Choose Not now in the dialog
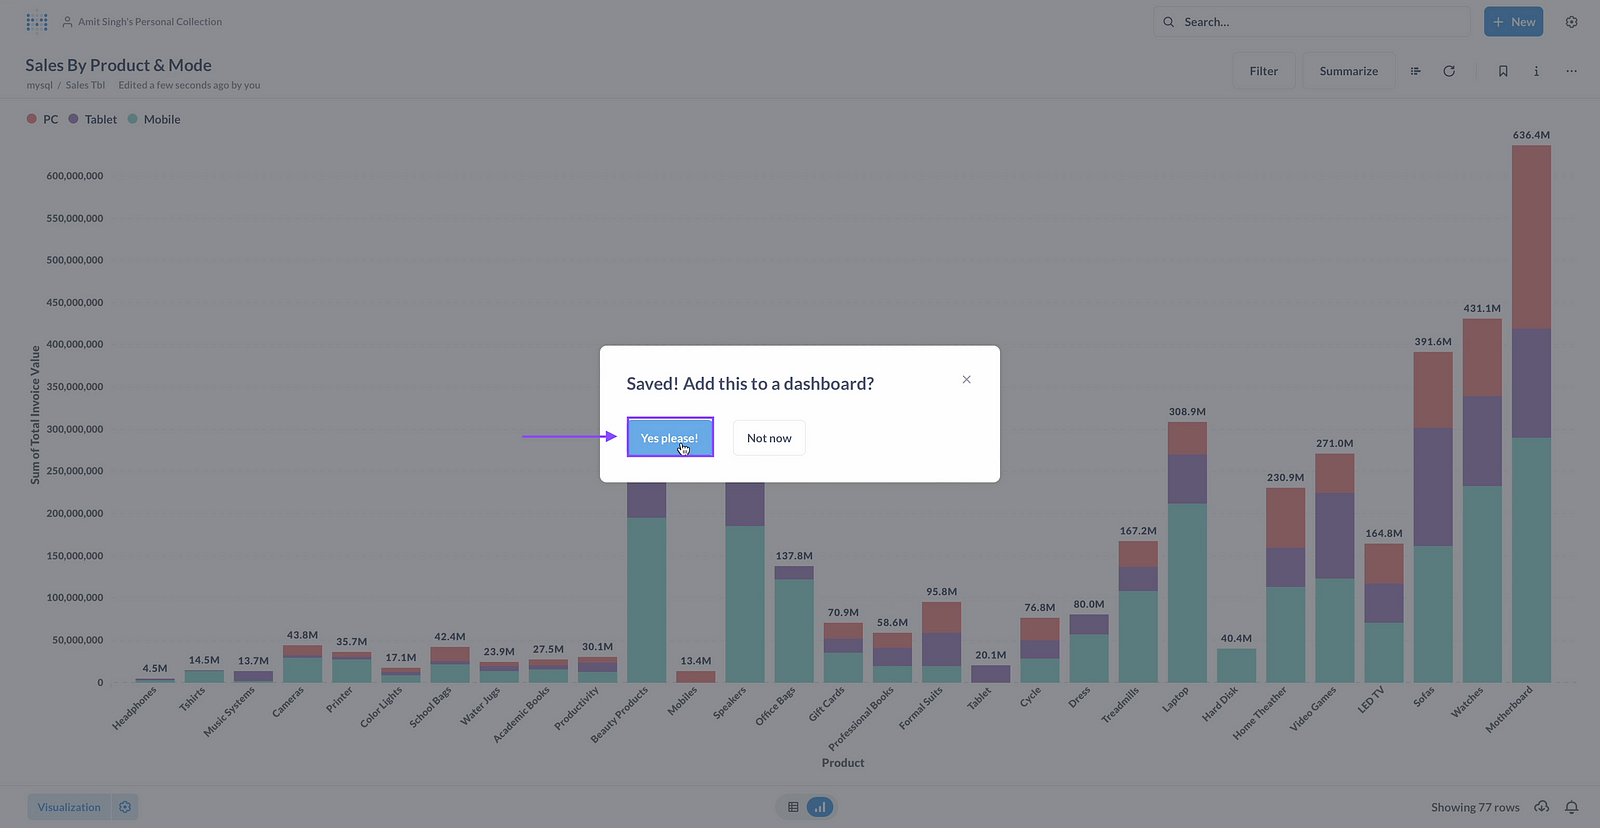Image resolution: width=1600 pixels, height=828 pixels. coord(769,438)
